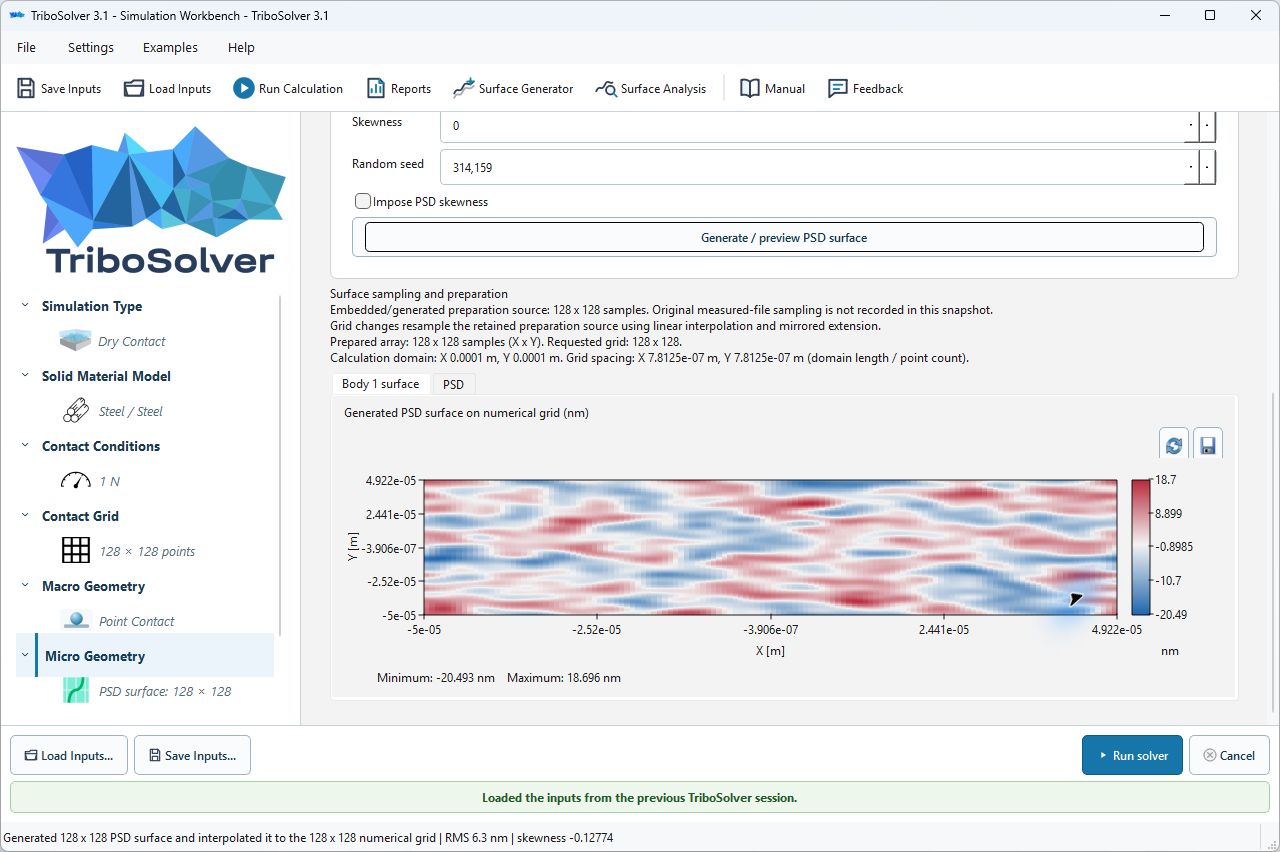Click the Run solver button
The image size is (1280, 852).
pos(1132,755)
